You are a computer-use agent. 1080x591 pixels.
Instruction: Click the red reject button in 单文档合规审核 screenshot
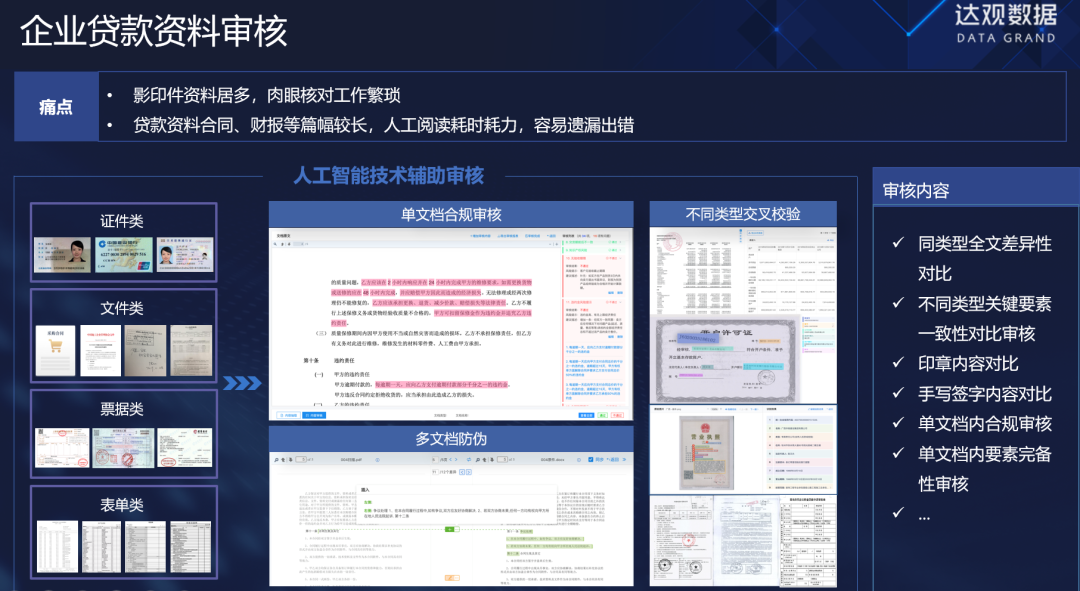point(617,415)
